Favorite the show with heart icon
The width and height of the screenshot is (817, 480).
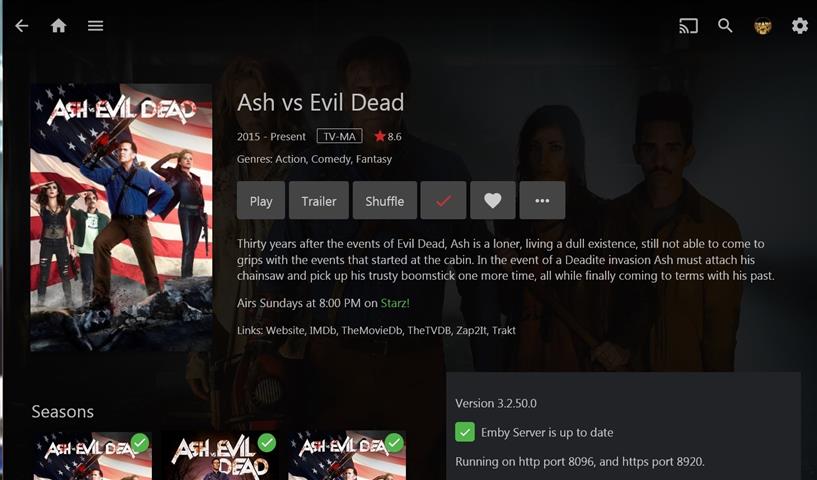(492, 201)
